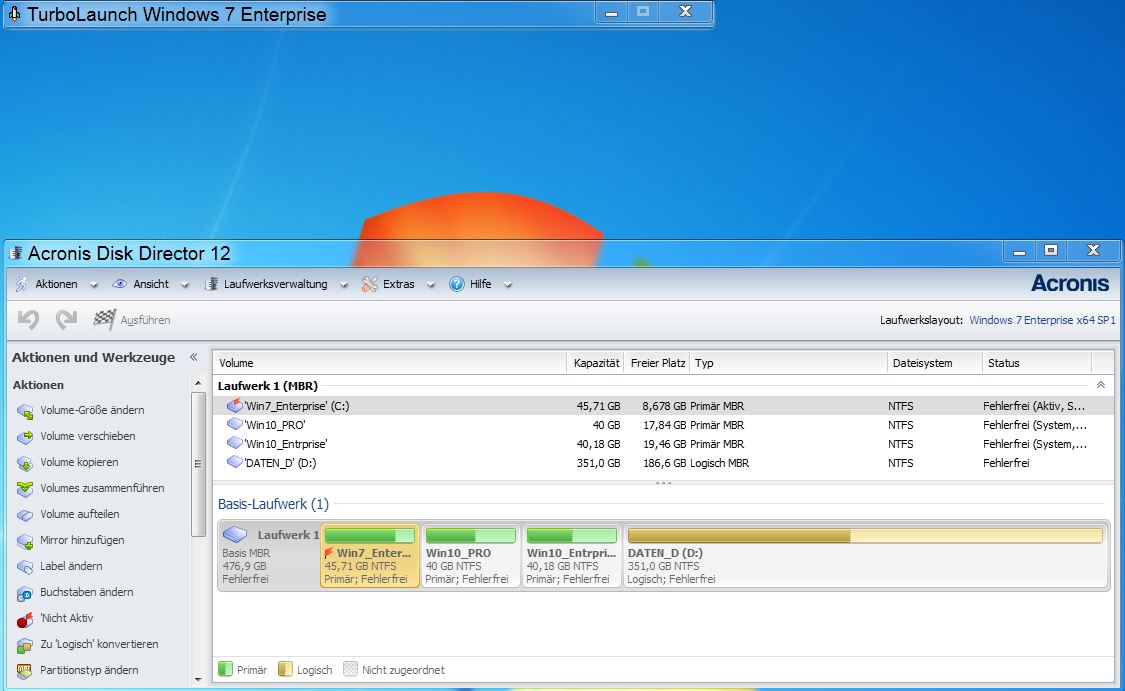Viewport: 1125px width, 691px height.
Task: Click Zu 'Logisch' konvertieren action
Action: (99, 644)
